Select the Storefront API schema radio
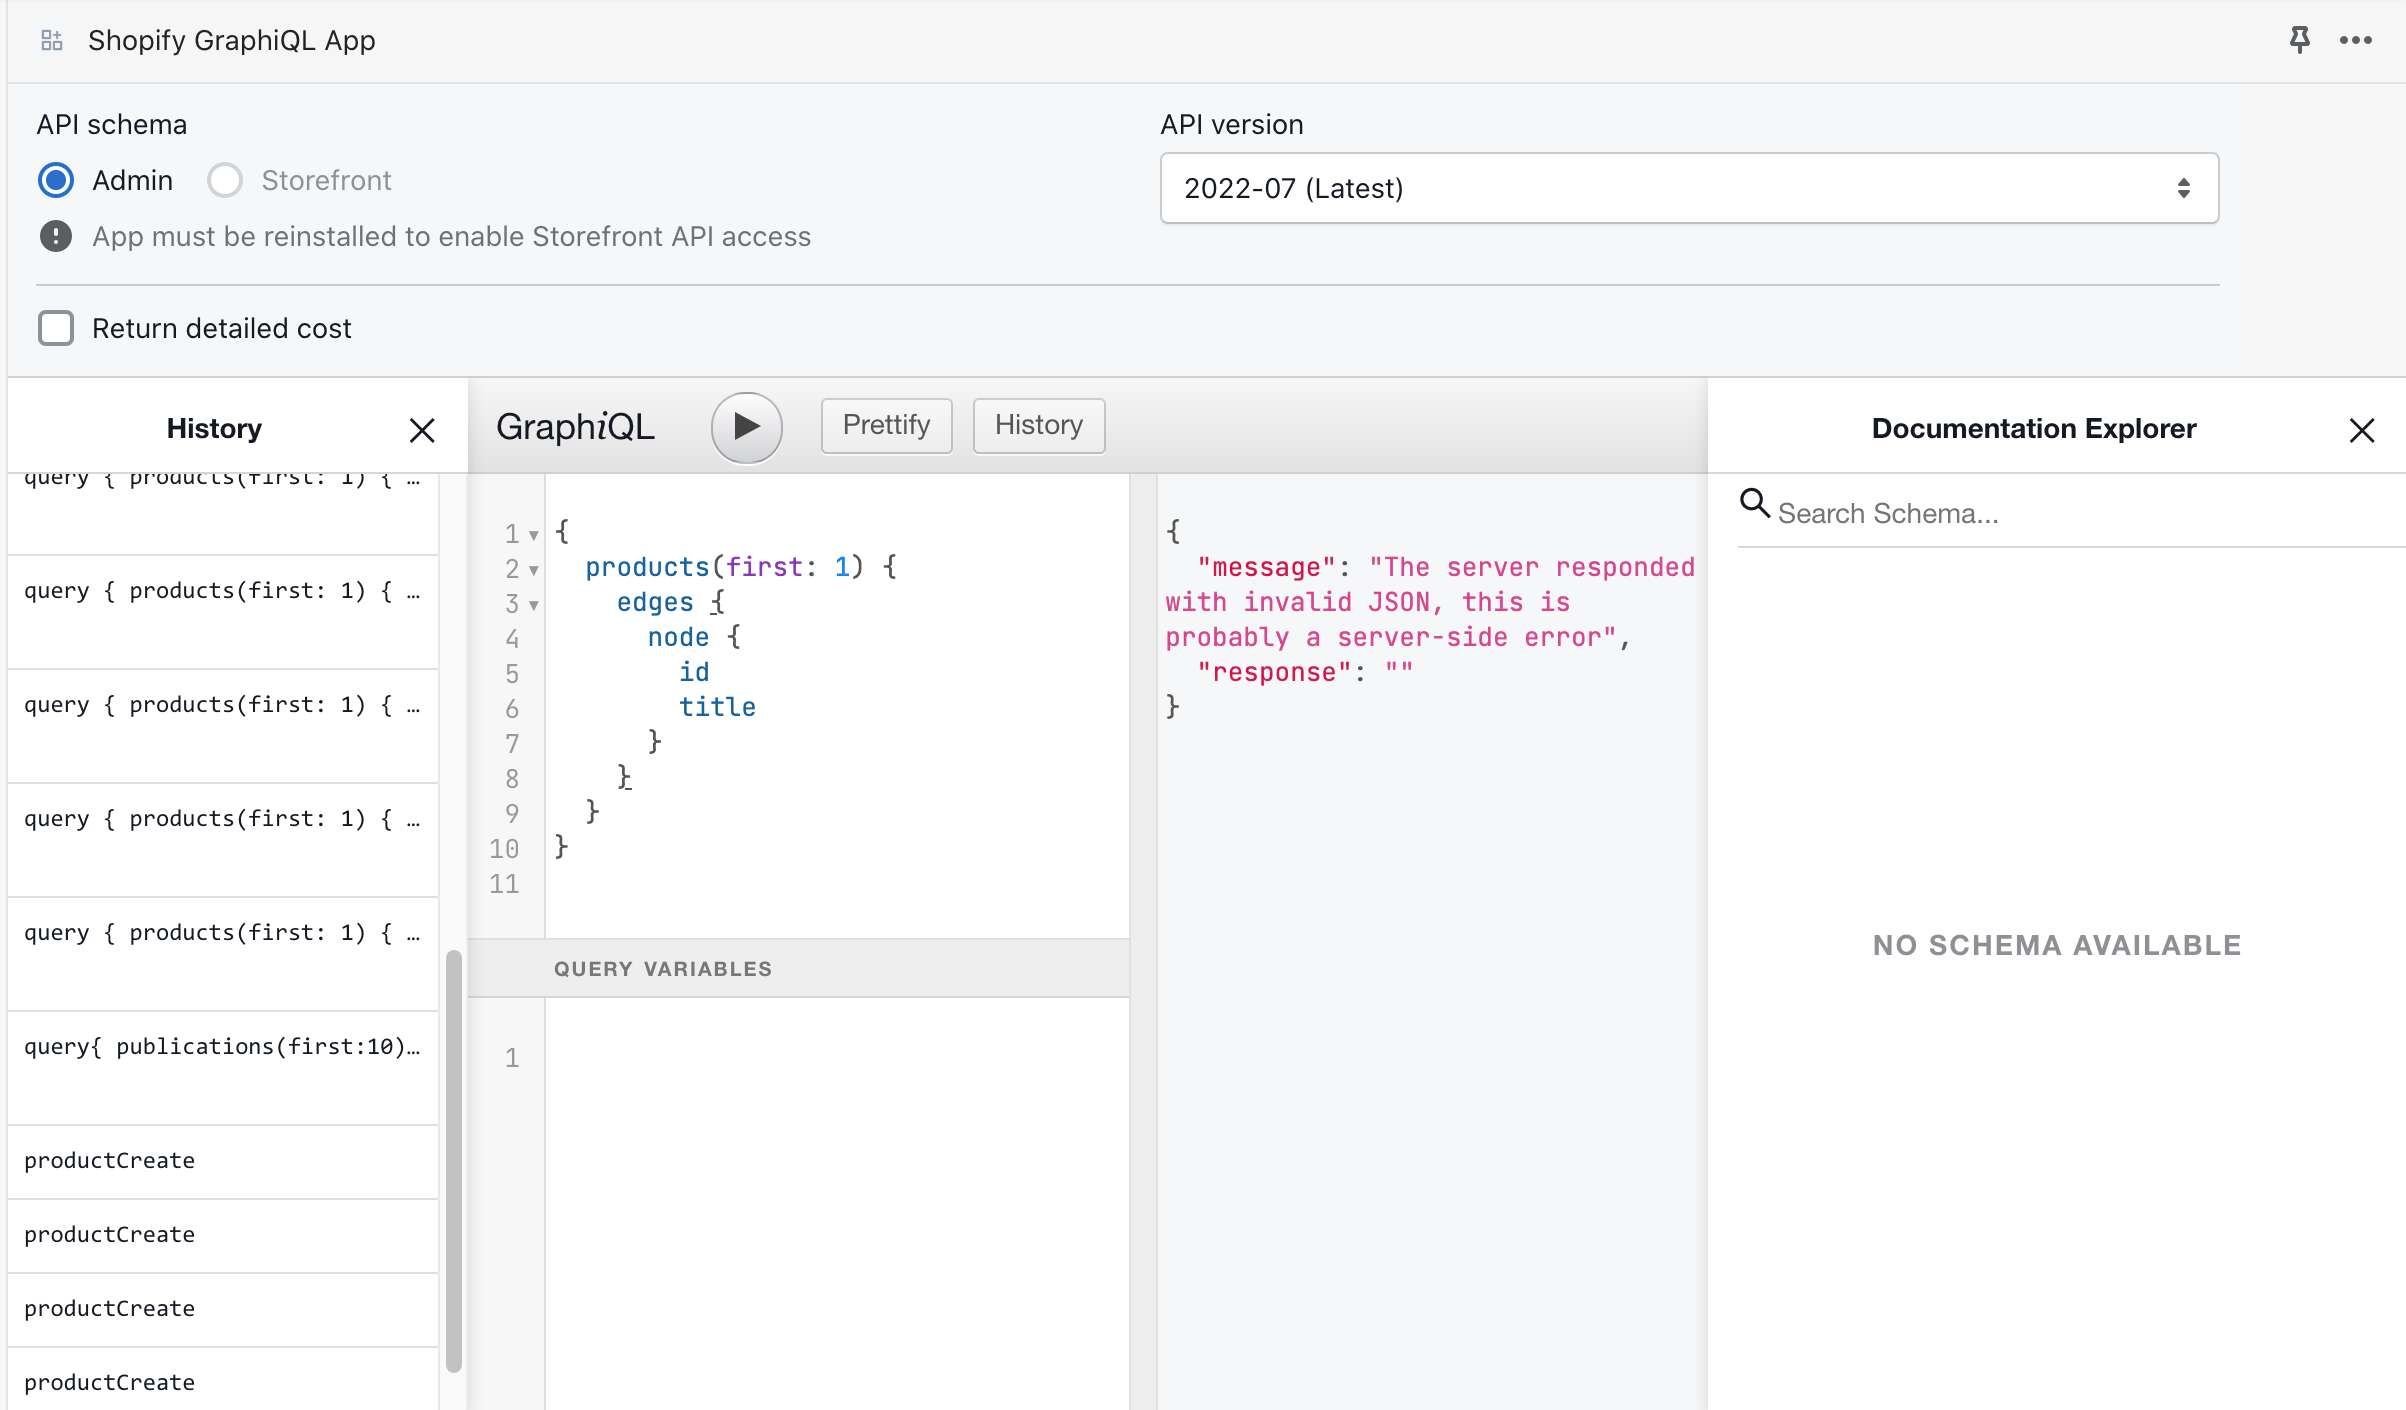This screenshot has width=2406, height=1410. pos(225,180)
